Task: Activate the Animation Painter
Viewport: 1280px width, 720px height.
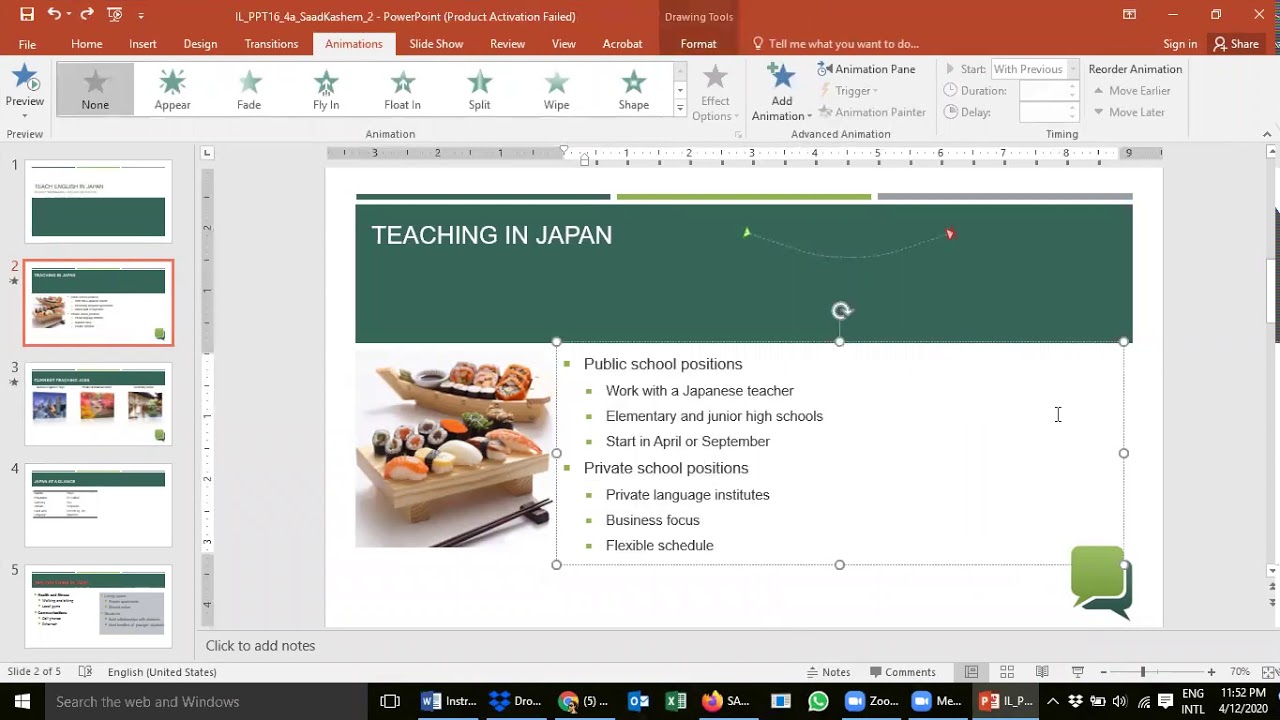Action: pos(873,113)
